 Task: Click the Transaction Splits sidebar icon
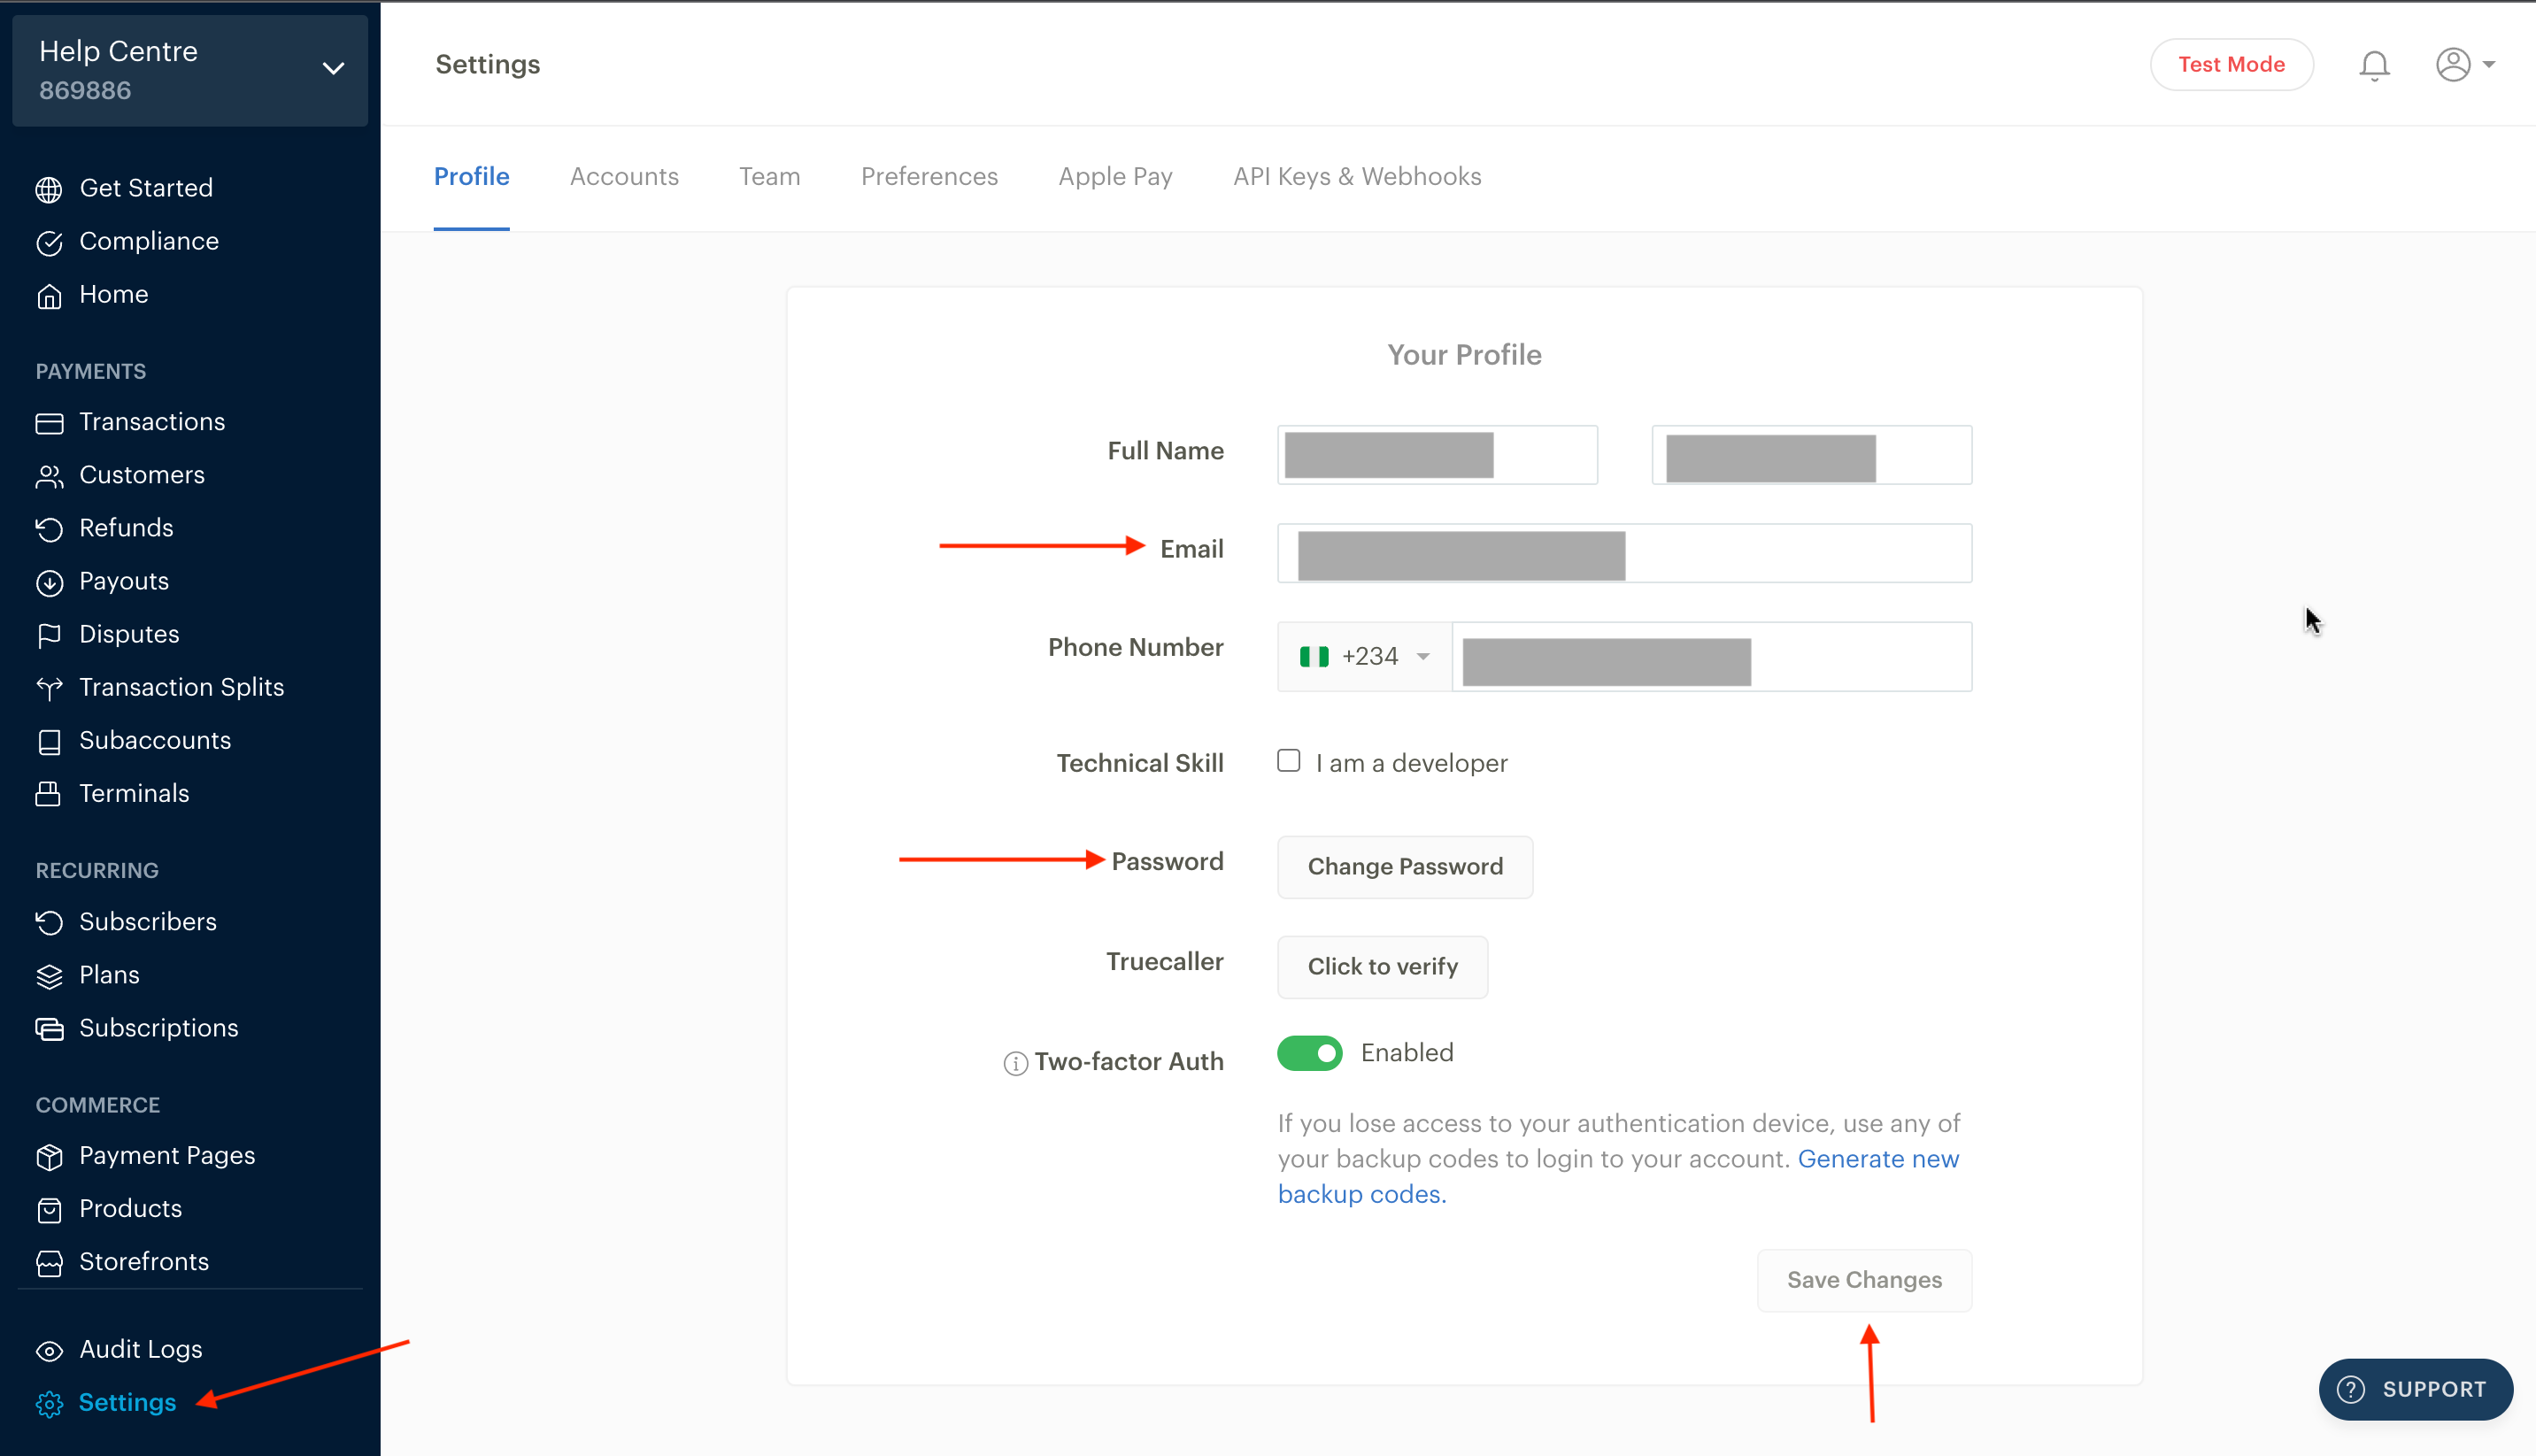pos(50,688)
